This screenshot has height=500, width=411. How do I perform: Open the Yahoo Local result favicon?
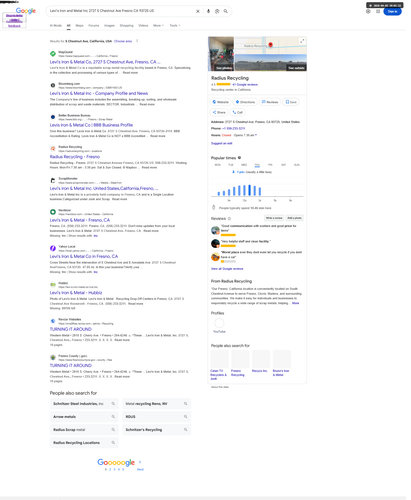pos(53,248)
